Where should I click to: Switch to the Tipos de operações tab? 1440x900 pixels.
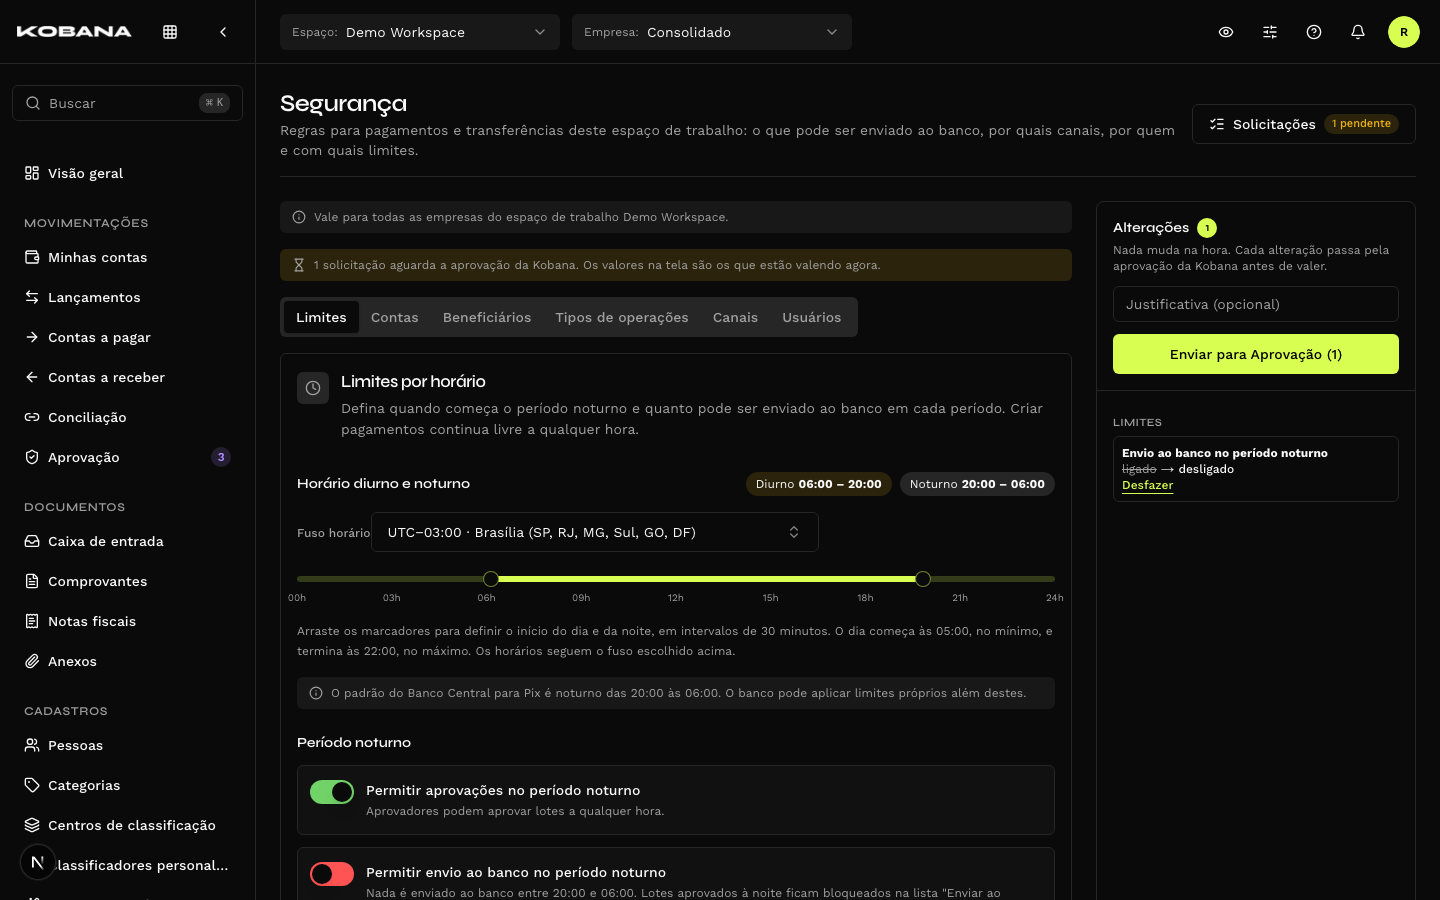(x=622, y=317)
